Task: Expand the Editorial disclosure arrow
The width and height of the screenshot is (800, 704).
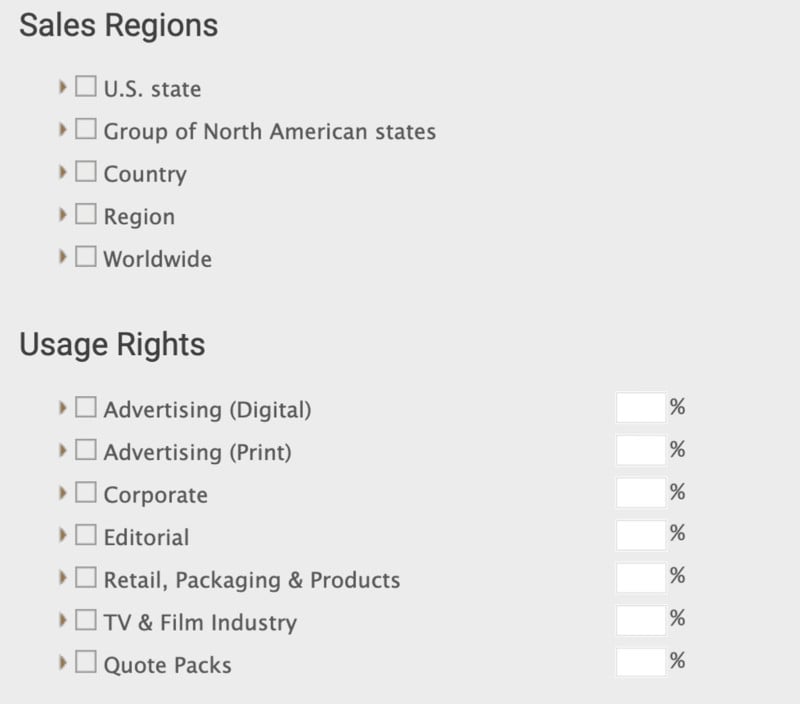Action: click(64, 537)
